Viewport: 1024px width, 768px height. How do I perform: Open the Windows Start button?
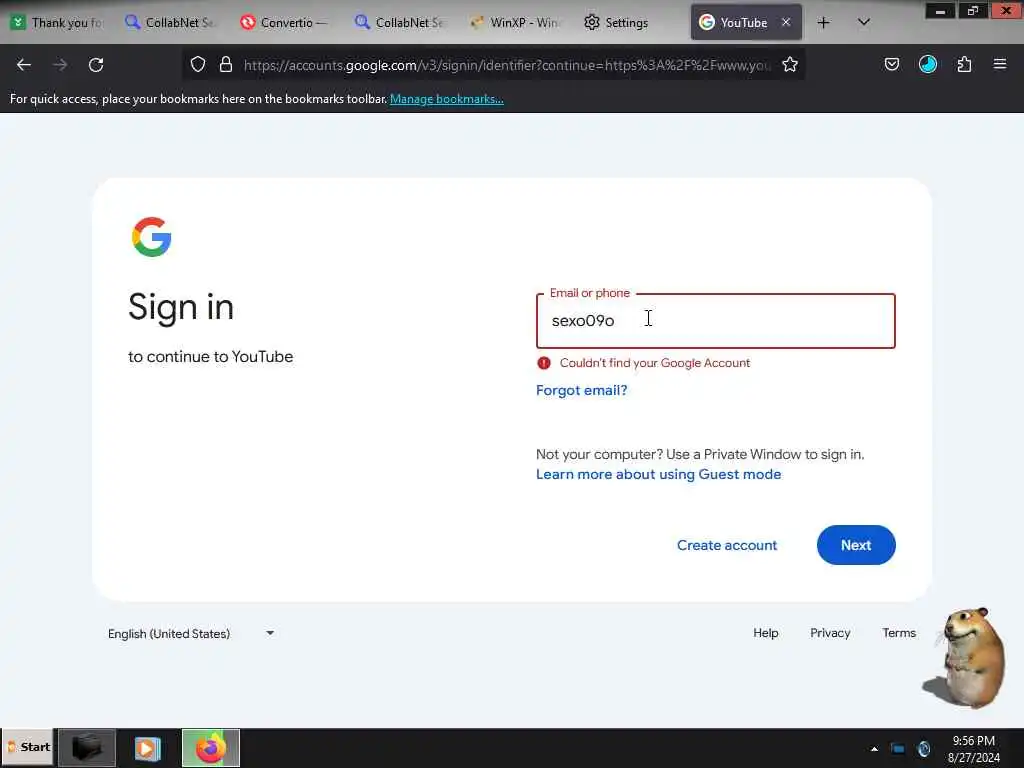click(28, 747)
